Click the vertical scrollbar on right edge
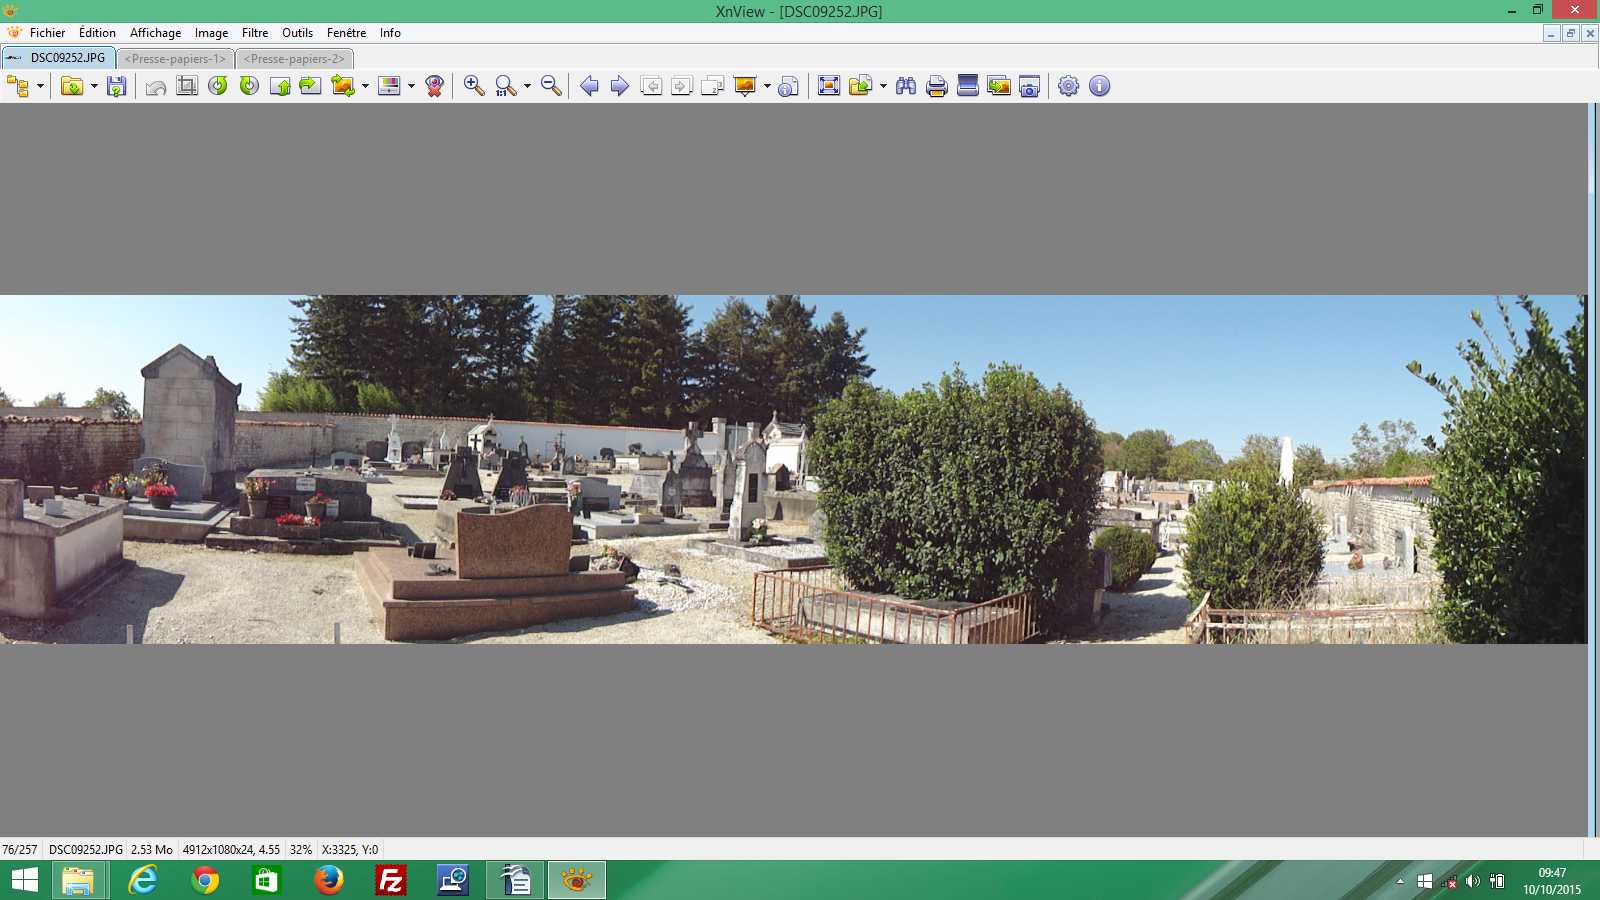This screenshot has height=900, width=1600. click(x=1593, y=469)
